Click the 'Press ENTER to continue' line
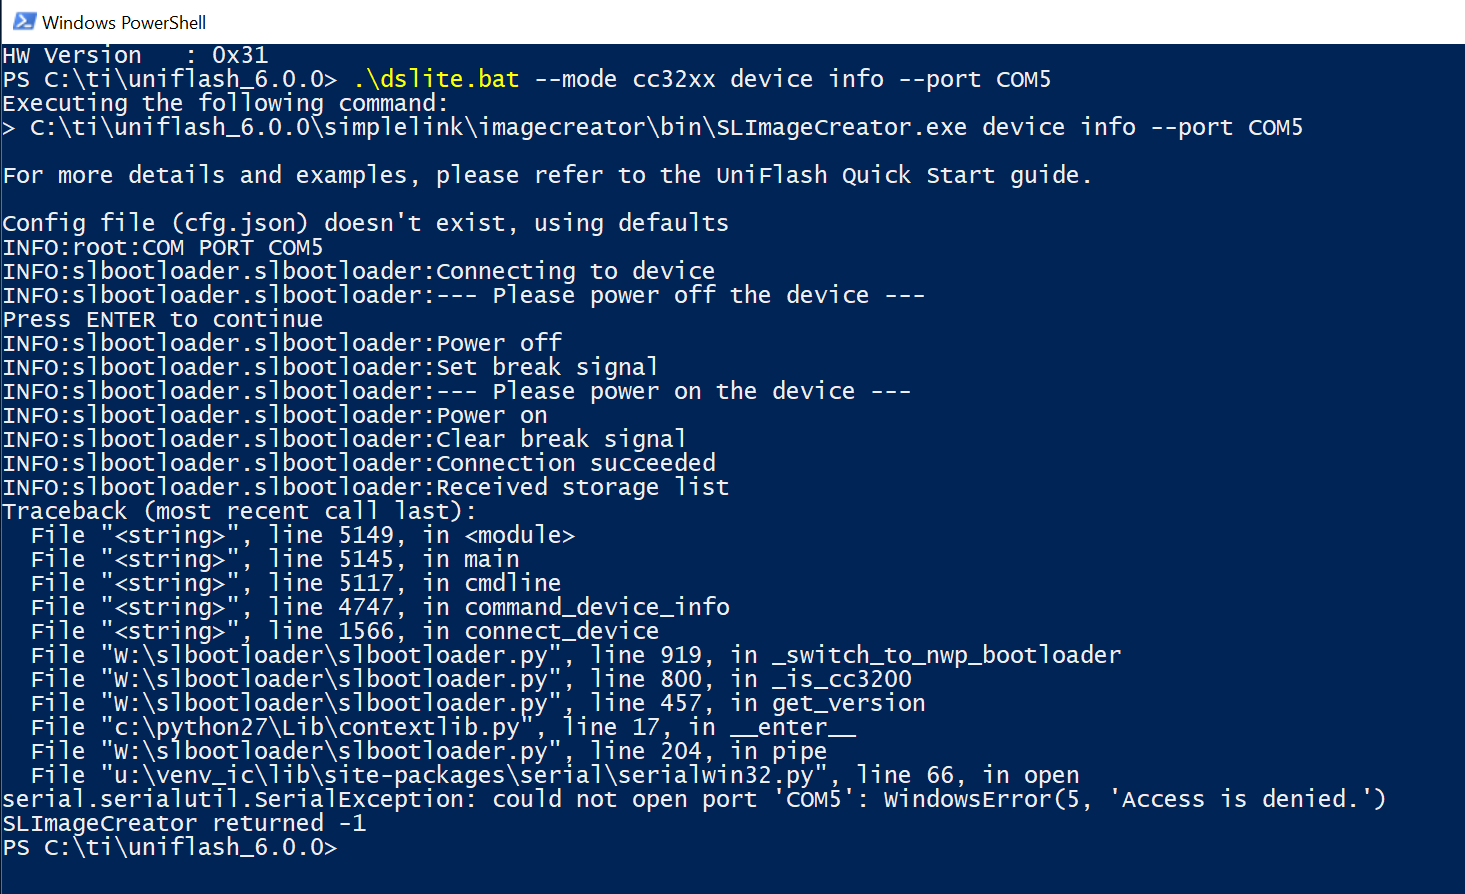Viewport: 1465px width, 894px height. [163, 319]
